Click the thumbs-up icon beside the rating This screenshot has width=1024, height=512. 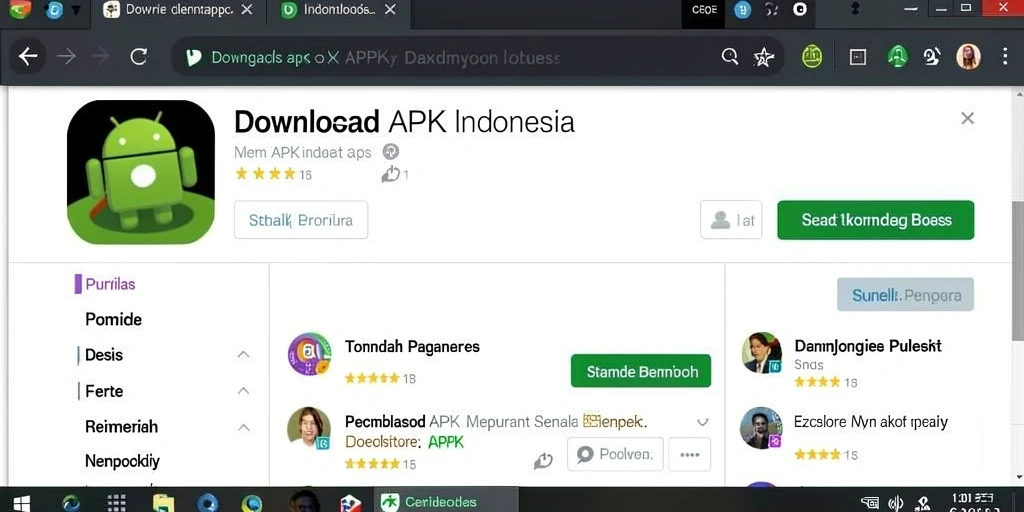point(391,174)
